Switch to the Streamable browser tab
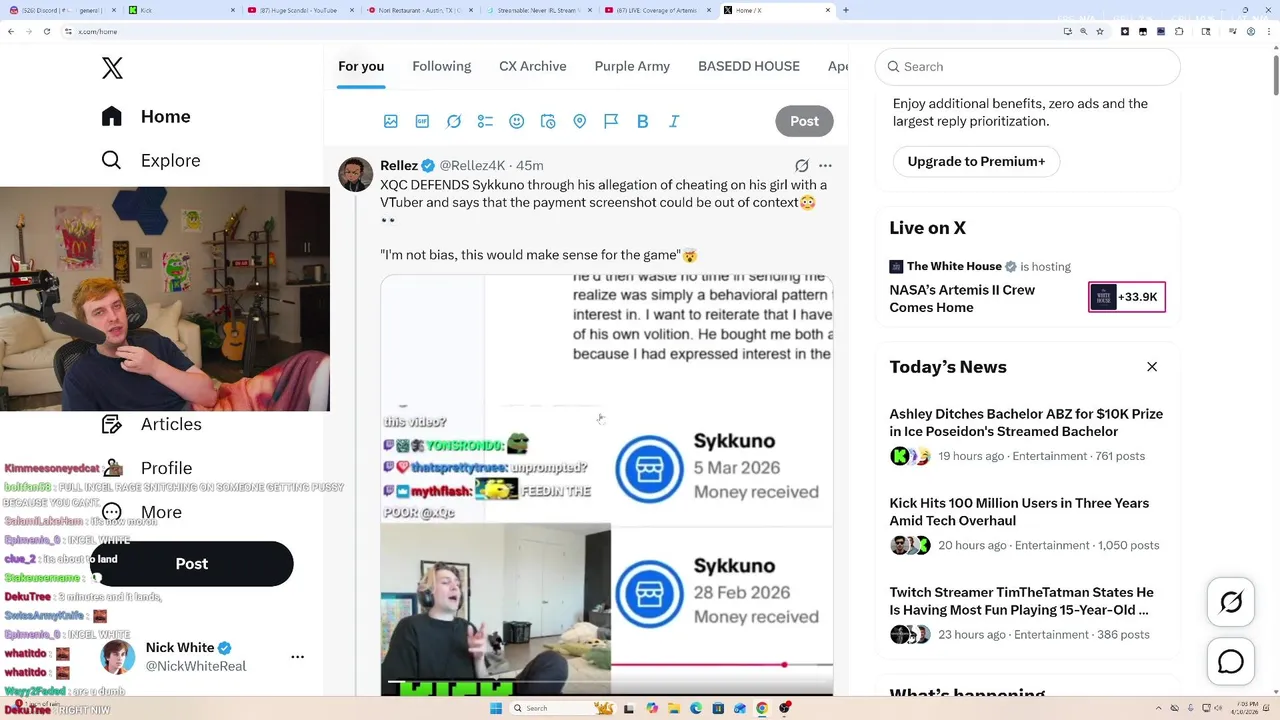The width and height of the screenshot is (1280, 720). coord(538,10)
